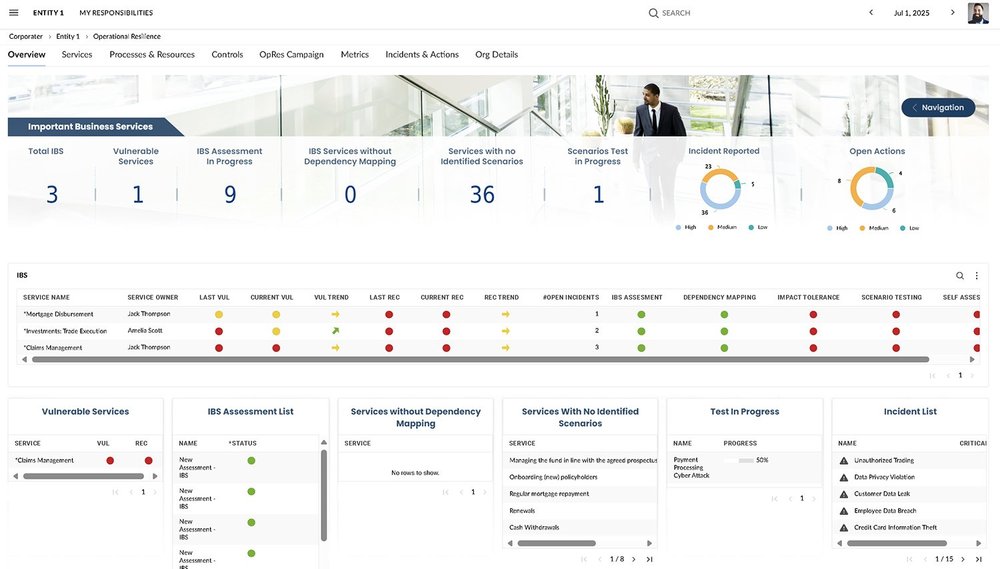Viewport: 1000px width, 569px height.
Task: Click Entity 1 in the breadcrumb
Action: click(x=68, y=36)
